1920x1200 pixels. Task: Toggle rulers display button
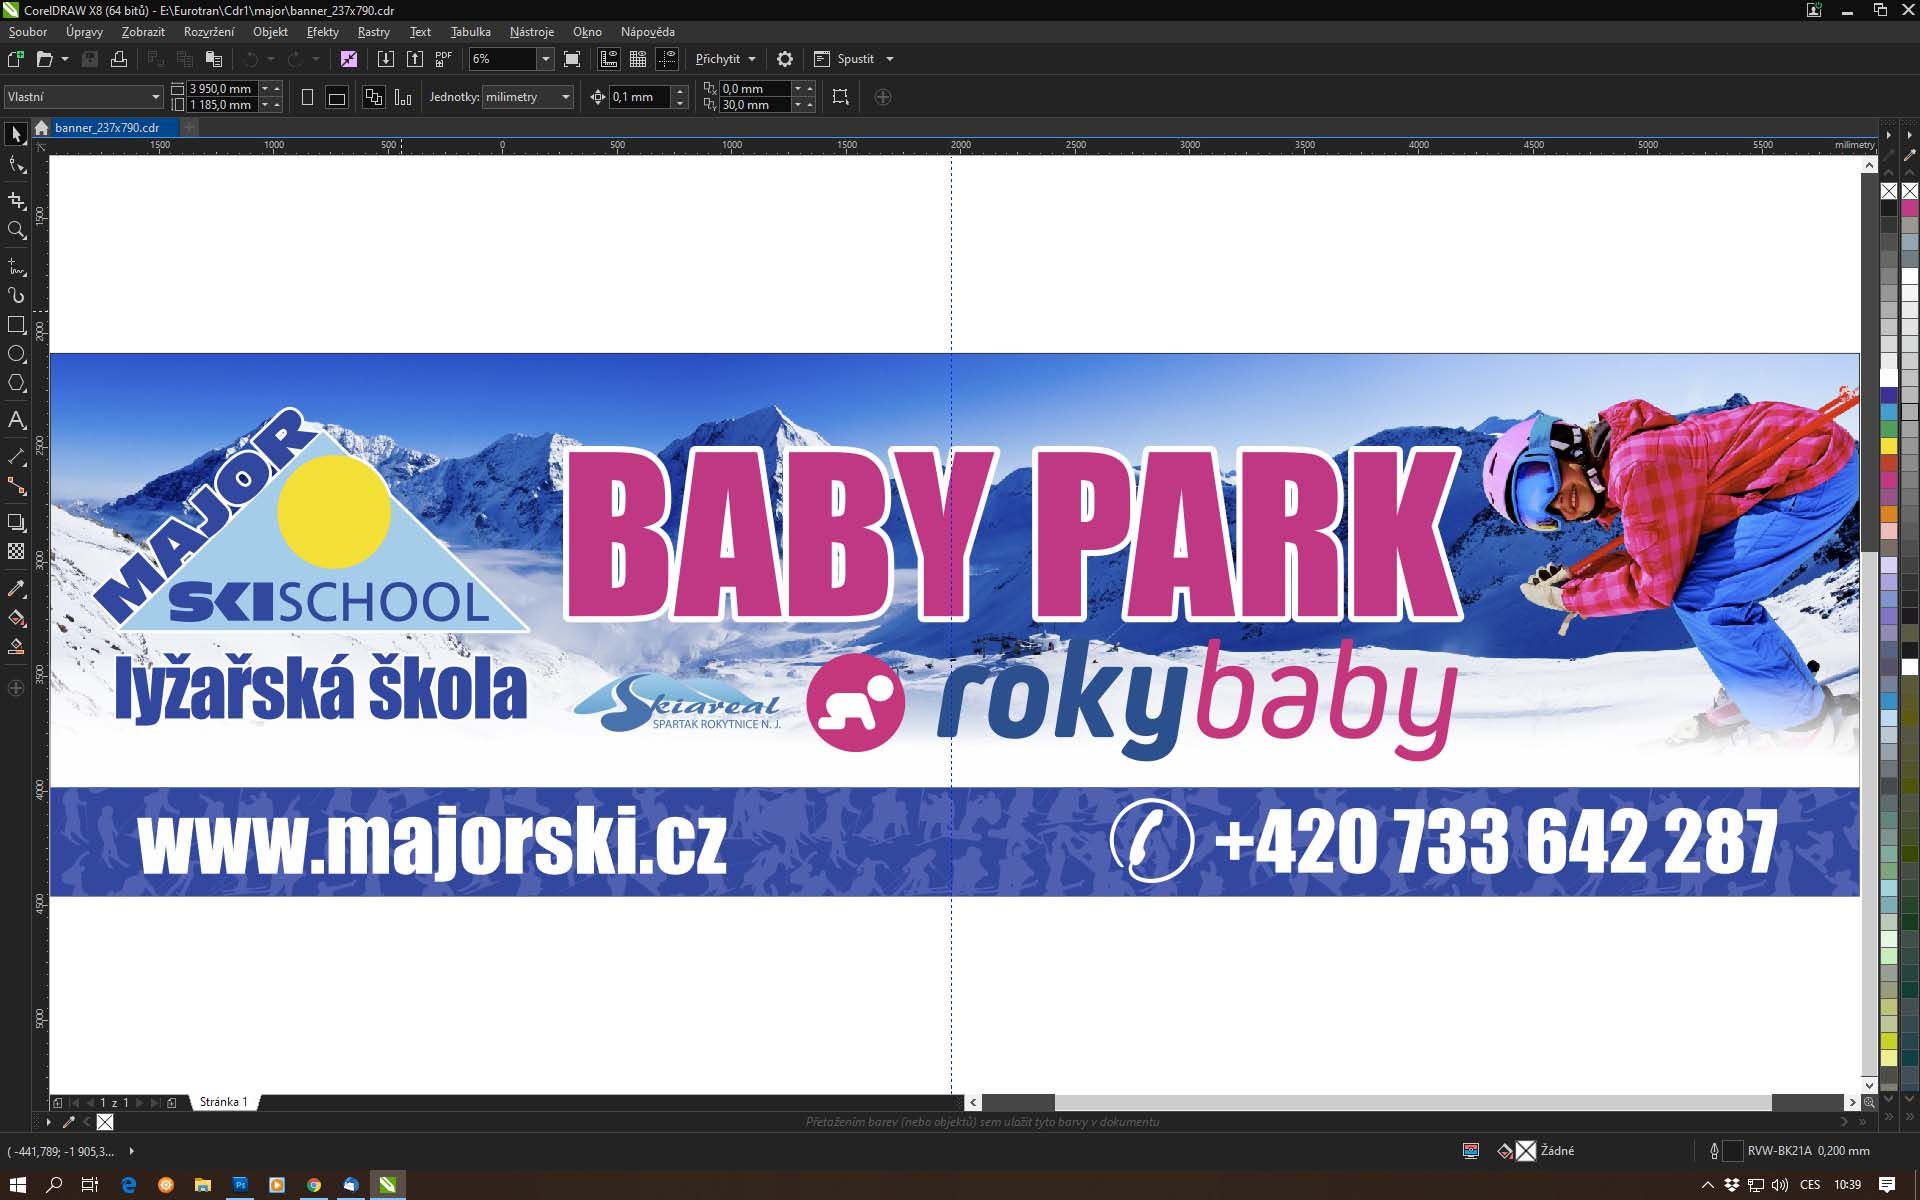(x=608, y=59)
